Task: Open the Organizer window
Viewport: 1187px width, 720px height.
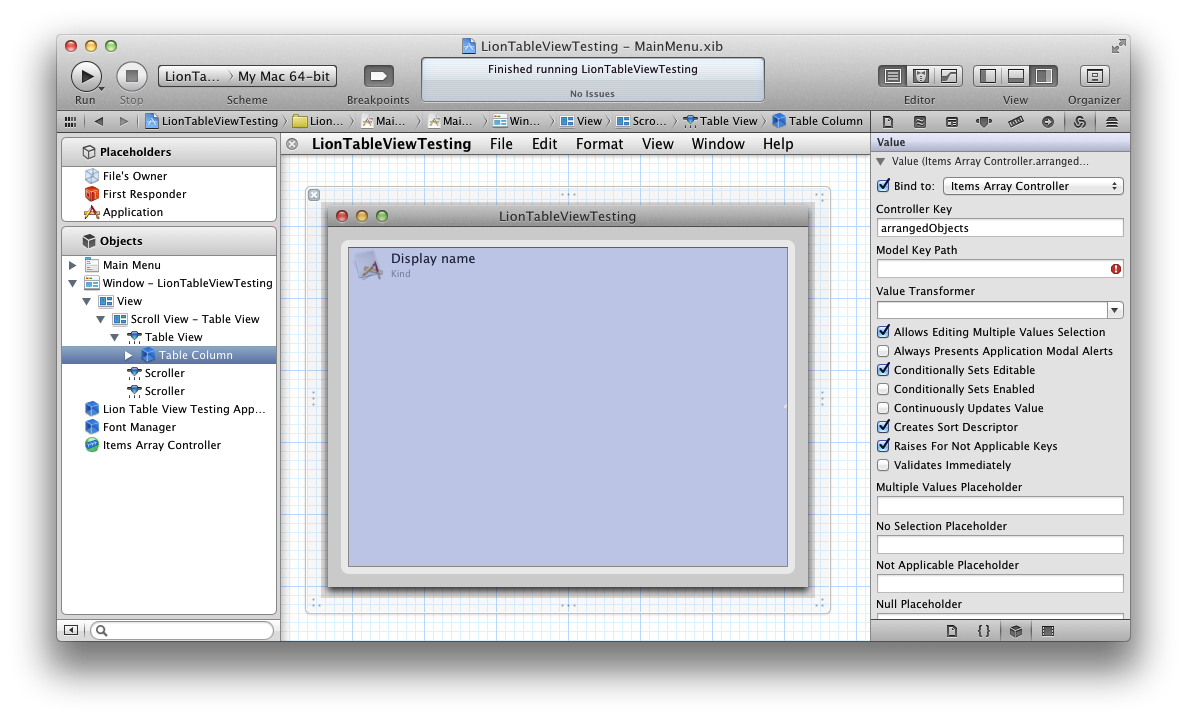Action: click(x=1094, y=76)
